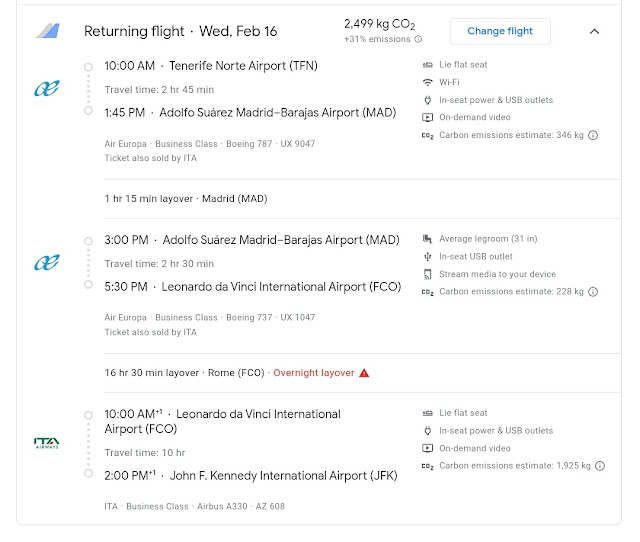Click the Overnight layover warning text
This screenshot has height=542, width=640.
click(x=314, y=373)
